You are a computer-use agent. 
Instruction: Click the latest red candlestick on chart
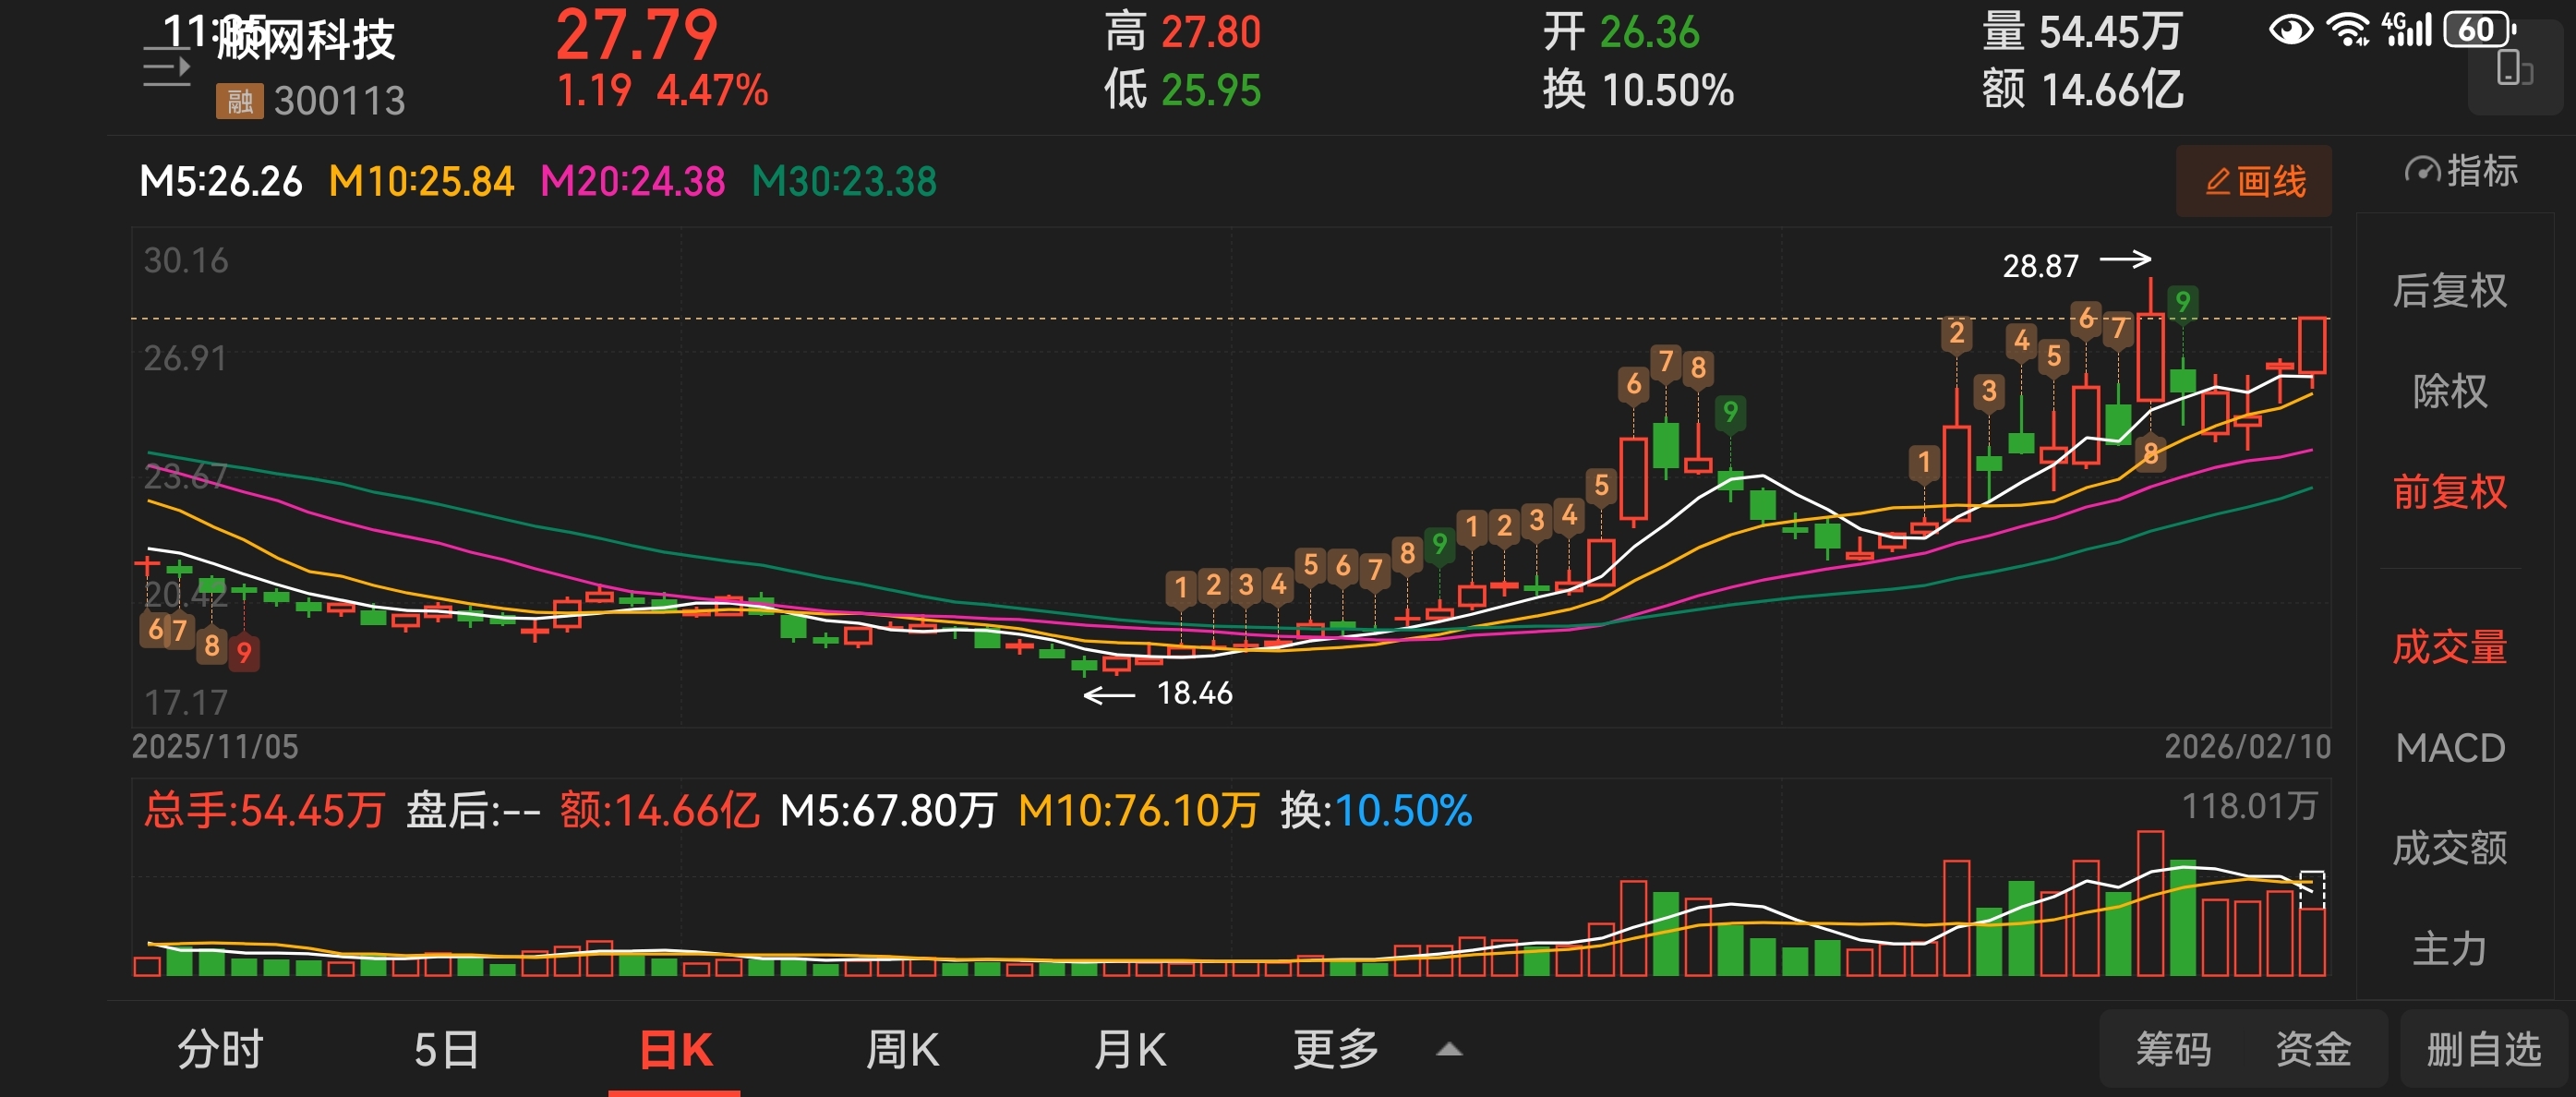point(2311,346)
